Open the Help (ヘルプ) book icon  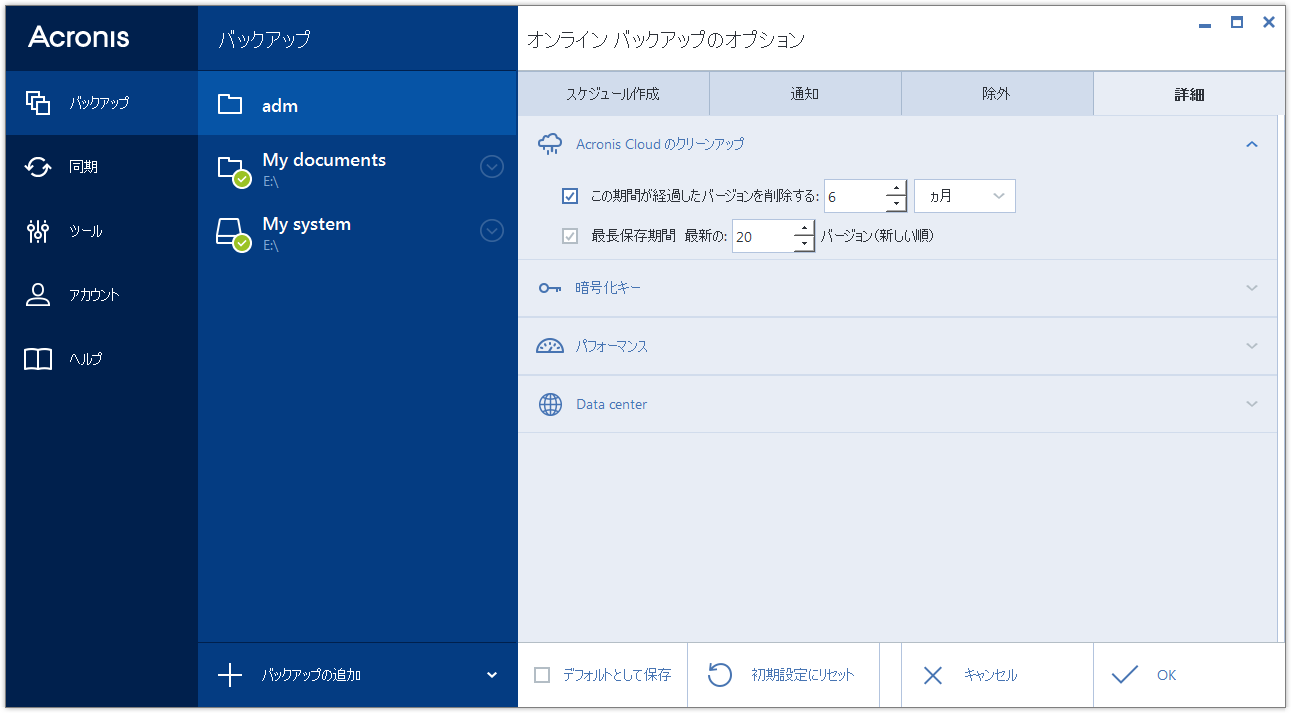(x=38, y=359)
